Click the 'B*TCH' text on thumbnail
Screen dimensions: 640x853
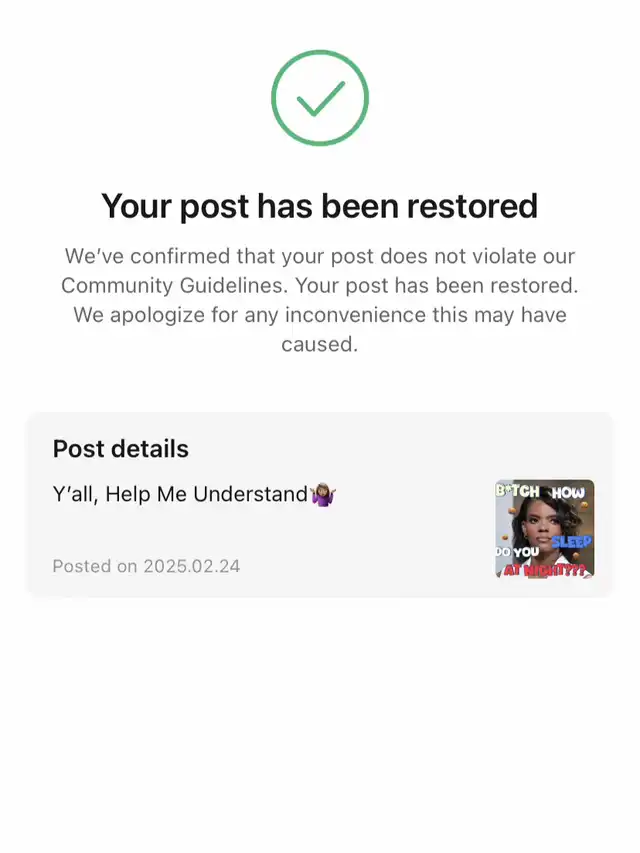pyautogui.click(x=517, y=491)
